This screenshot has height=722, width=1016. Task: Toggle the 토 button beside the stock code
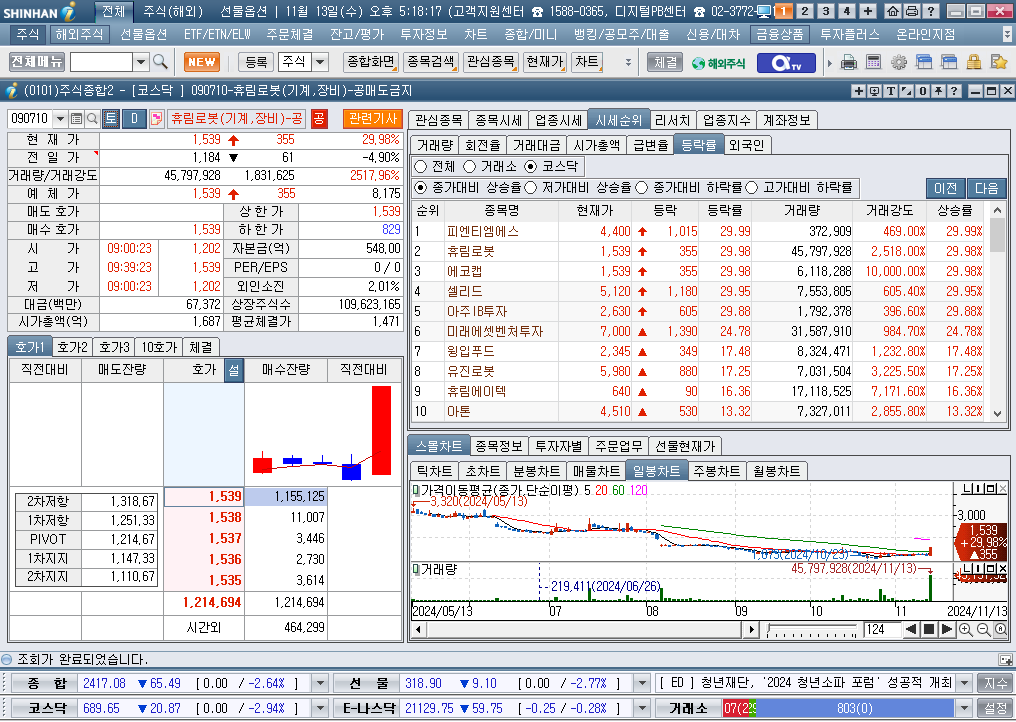pyautogui.click(x=111, y=119)
